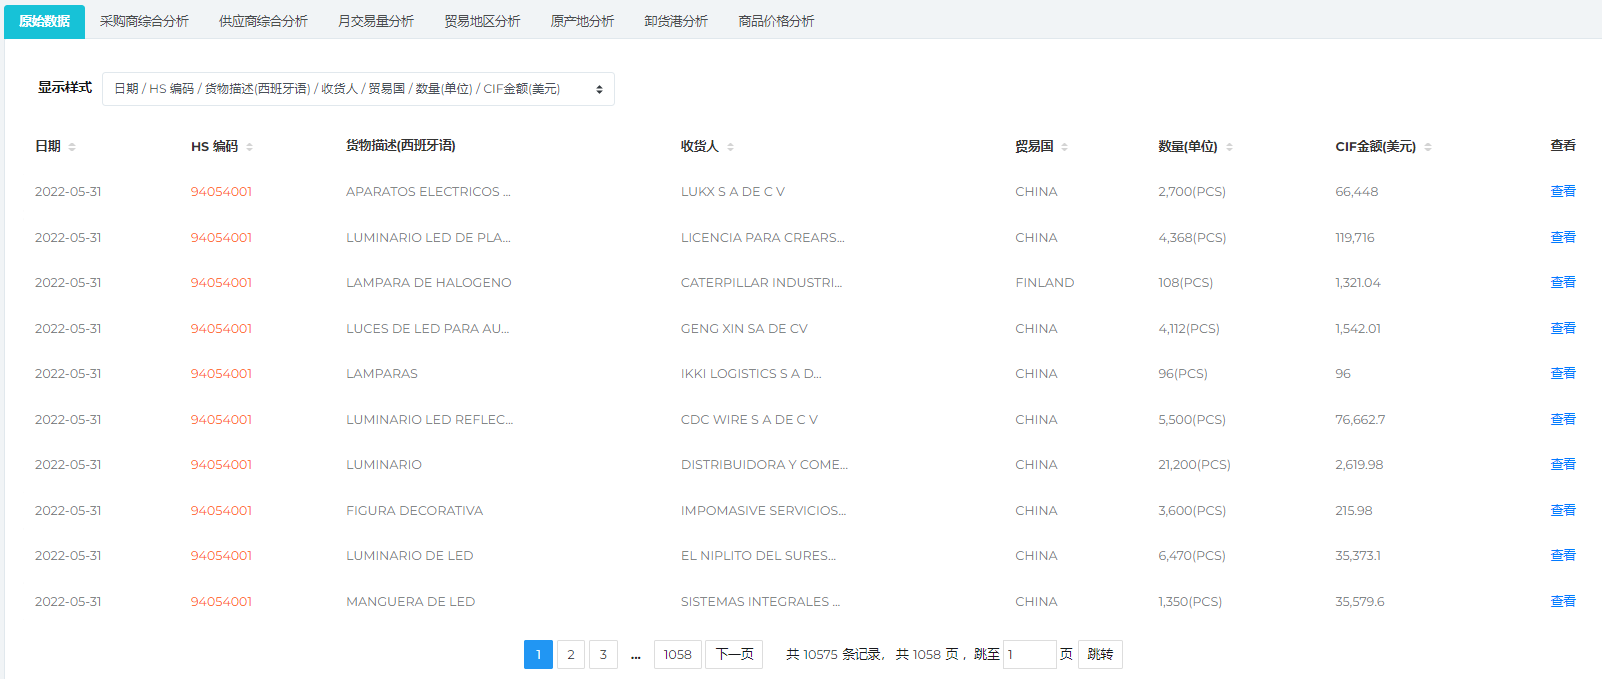Image resolution: width=1602 pixels, height=679 pixels.
Task: Jump to last page 1058
Action: 677,654
